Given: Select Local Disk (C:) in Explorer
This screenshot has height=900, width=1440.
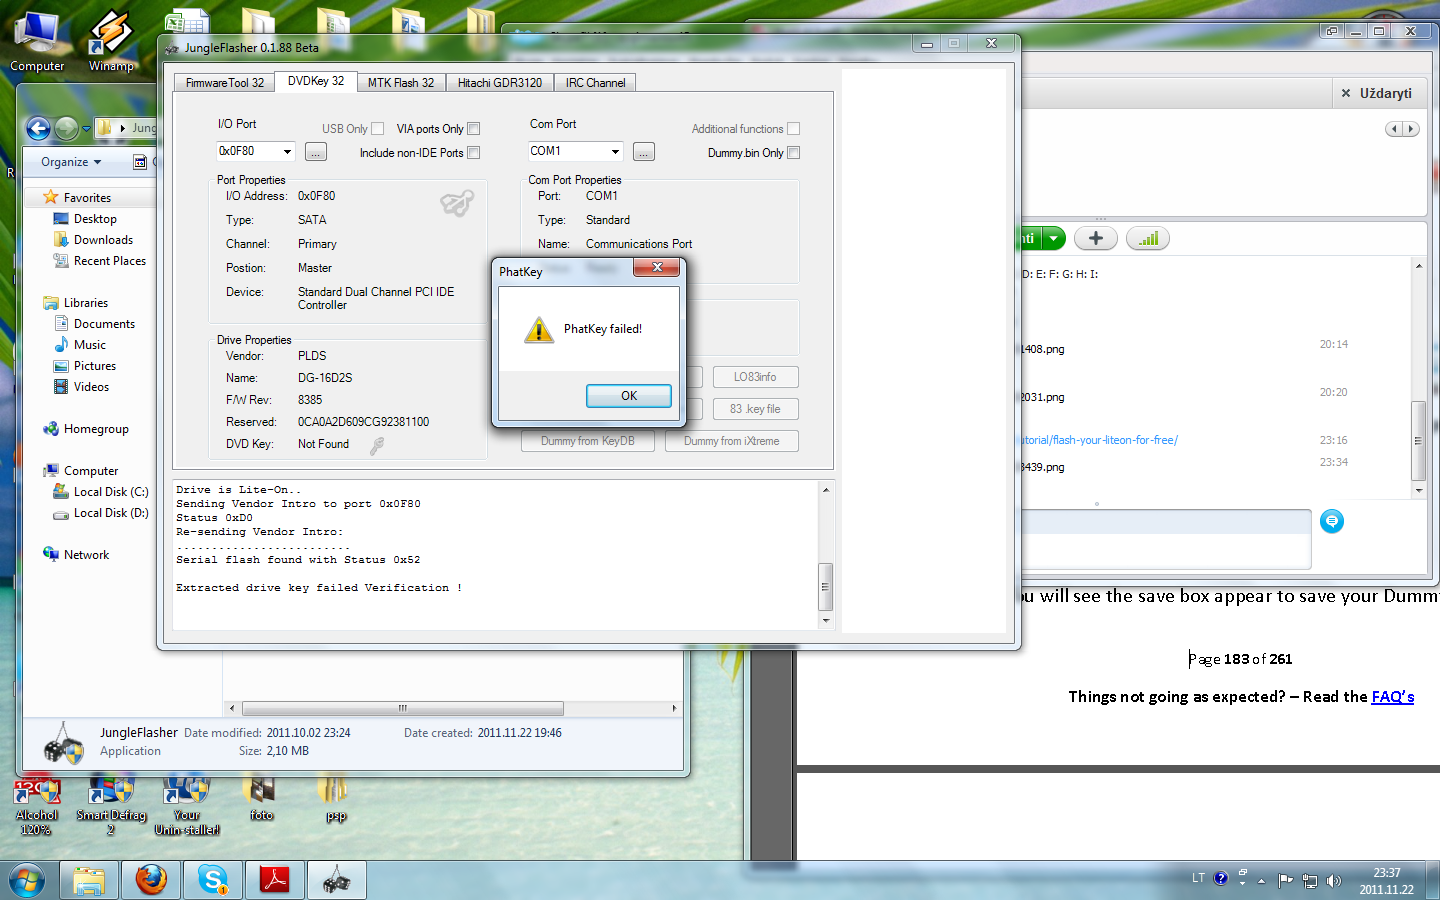Looking at the screenshot, I should tap(111, 492).
